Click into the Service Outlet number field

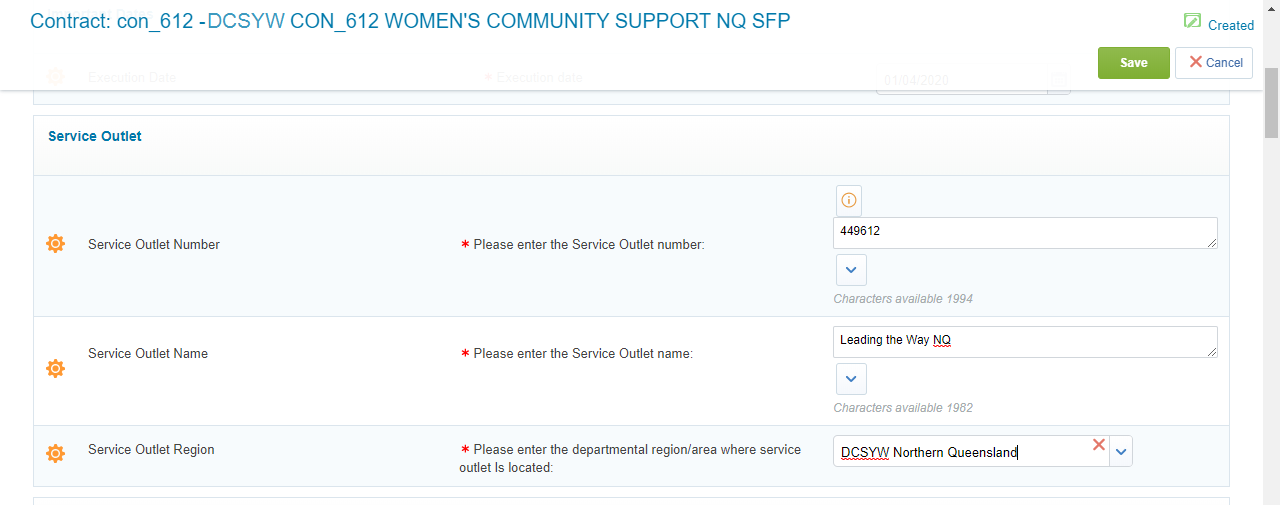point(1020,232)
